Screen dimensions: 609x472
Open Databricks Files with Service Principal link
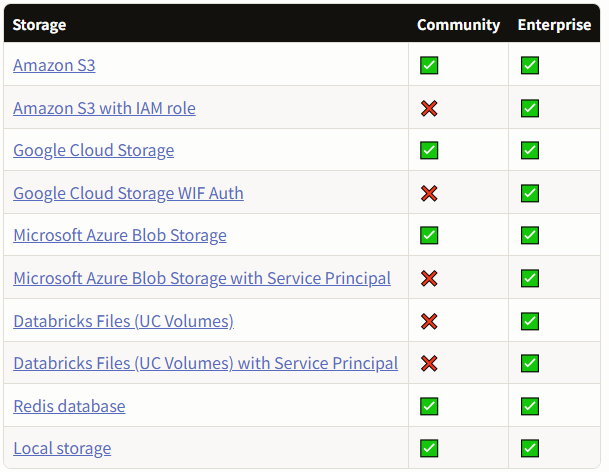[x=205, y=363]
